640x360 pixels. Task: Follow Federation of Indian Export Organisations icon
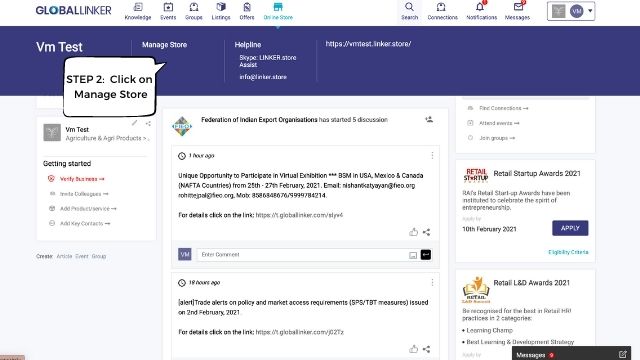(429, 120)
